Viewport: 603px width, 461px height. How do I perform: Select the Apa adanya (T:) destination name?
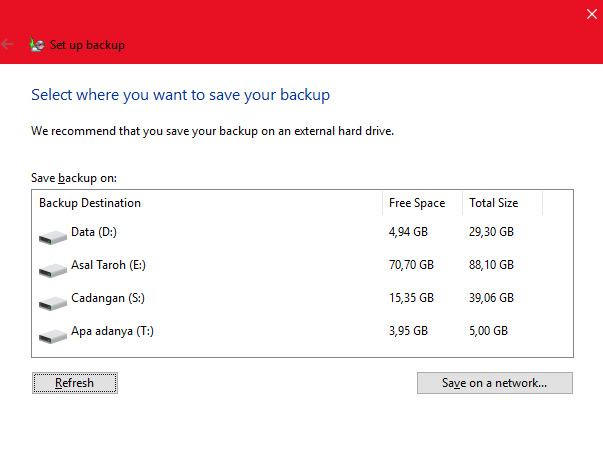[112, 331]
